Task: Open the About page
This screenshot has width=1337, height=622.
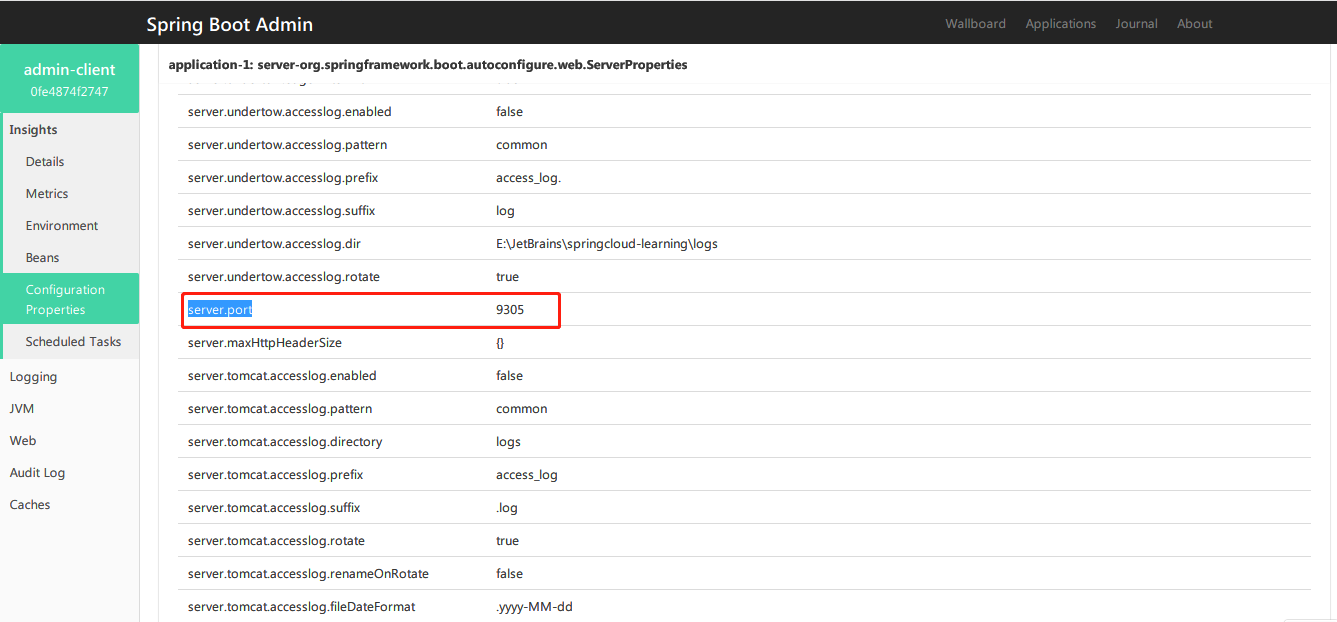Action: tap(1194, 24)
